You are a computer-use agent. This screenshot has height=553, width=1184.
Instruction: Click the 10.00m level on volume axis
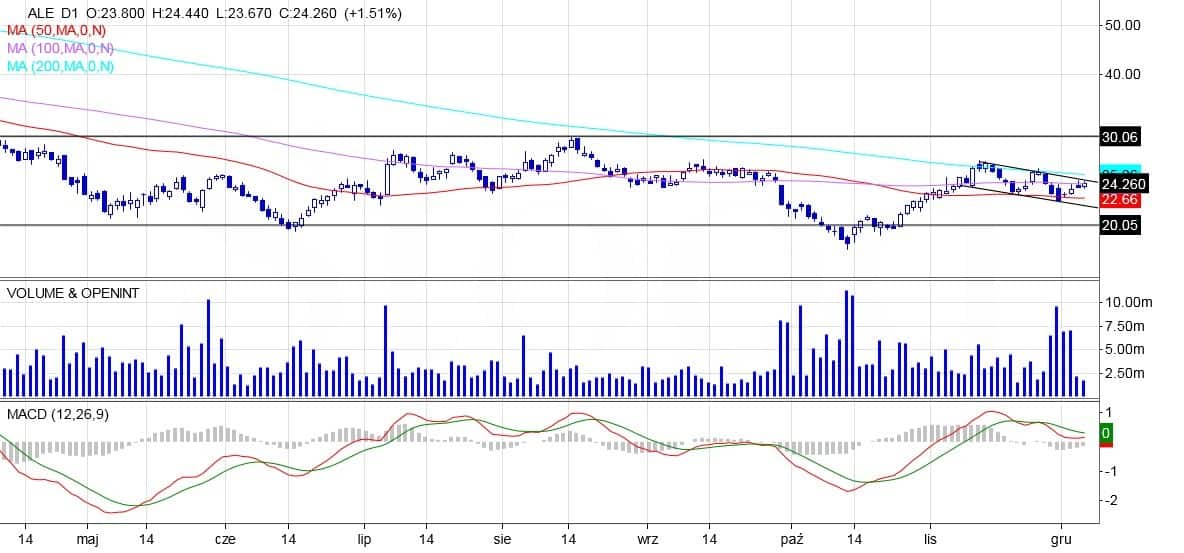(x=1126, y=302)
